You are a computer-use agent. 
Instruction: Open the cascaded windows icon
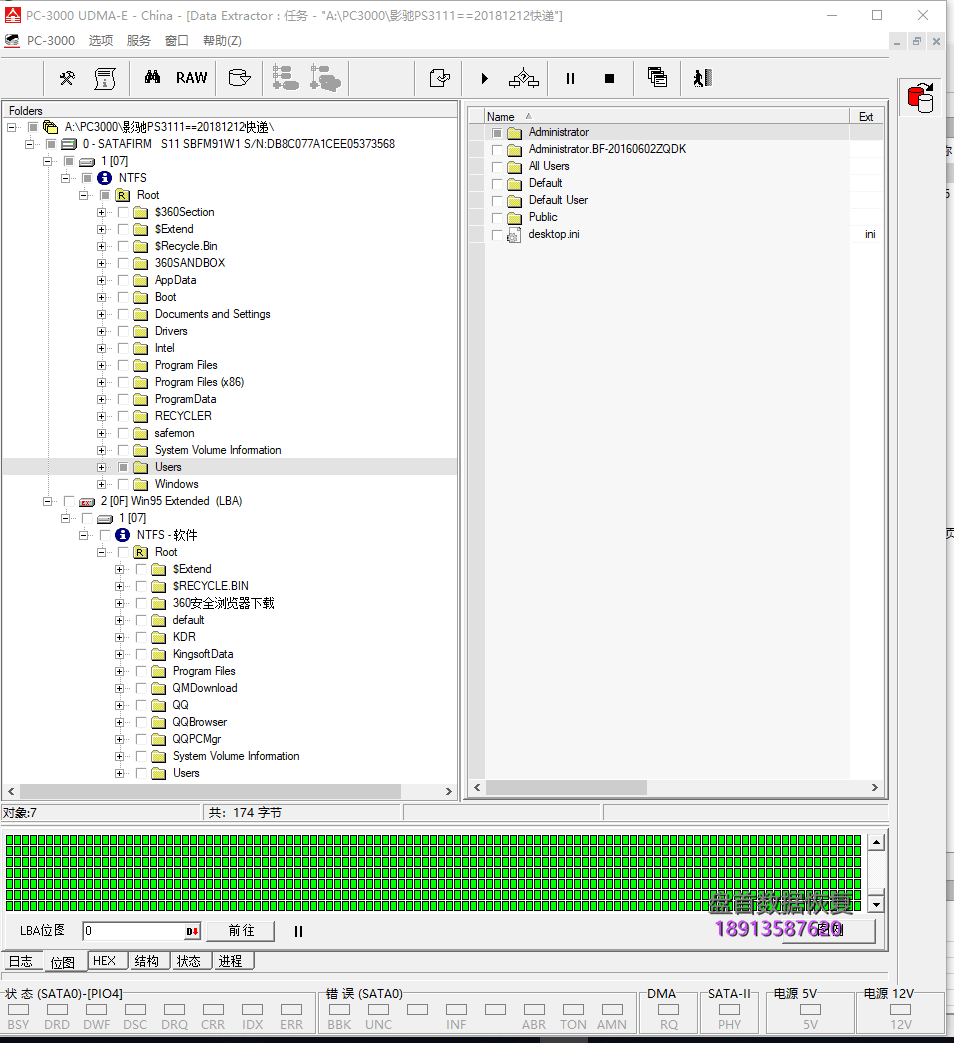[x=657, y=78]
